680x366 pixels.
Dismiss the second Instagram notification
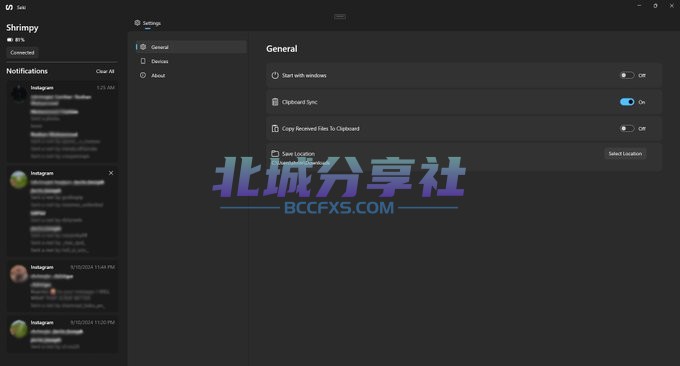[x=111, y=173]
